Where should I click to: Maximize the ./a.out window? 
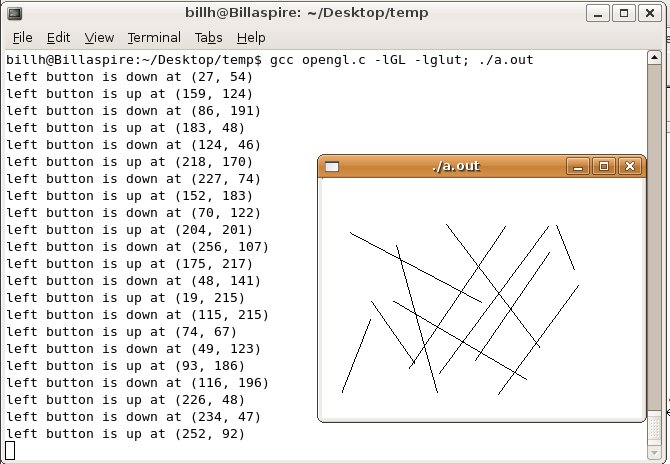(x=602, y=167)
